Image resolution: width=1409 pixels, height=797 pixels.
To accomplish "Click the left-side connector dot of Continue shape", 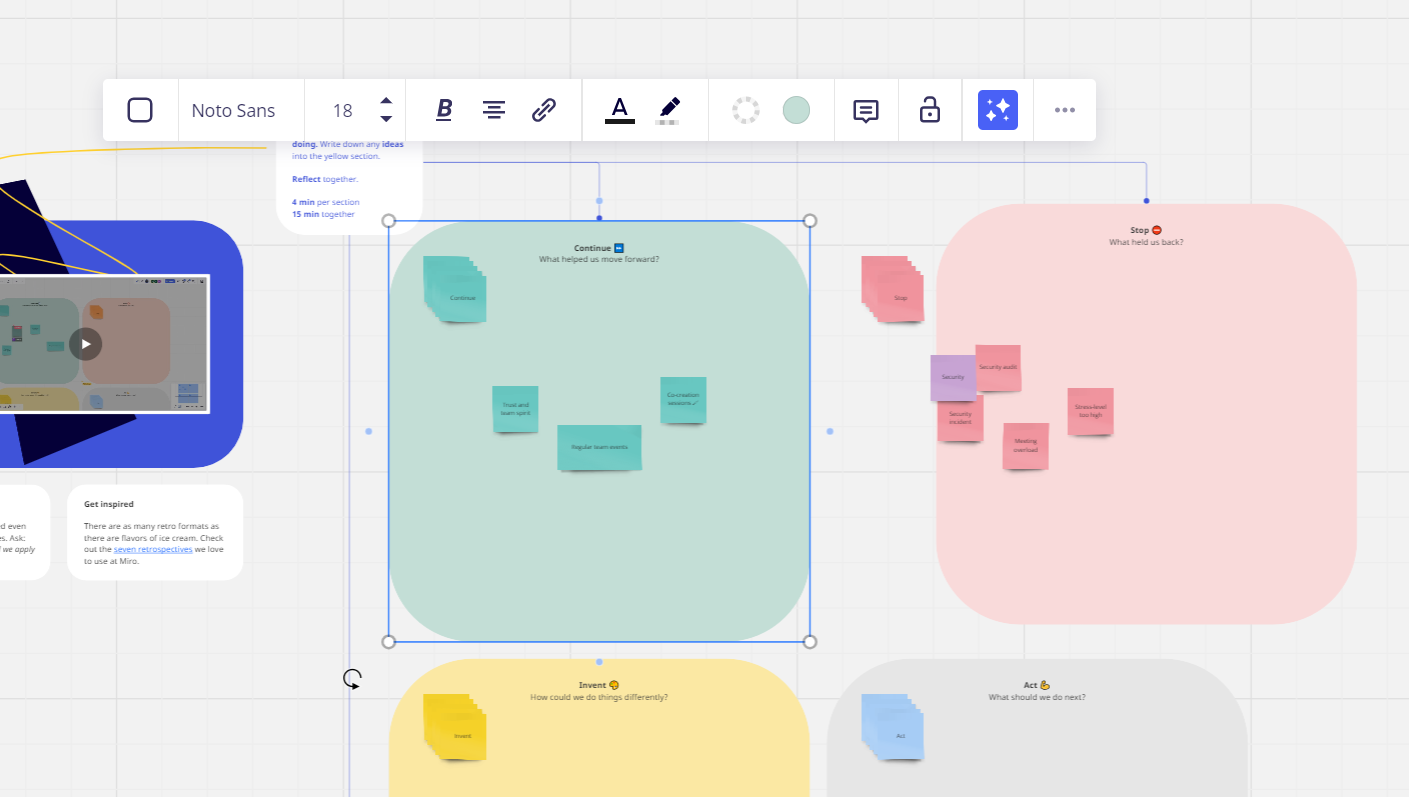I will [x=369, y=431].
